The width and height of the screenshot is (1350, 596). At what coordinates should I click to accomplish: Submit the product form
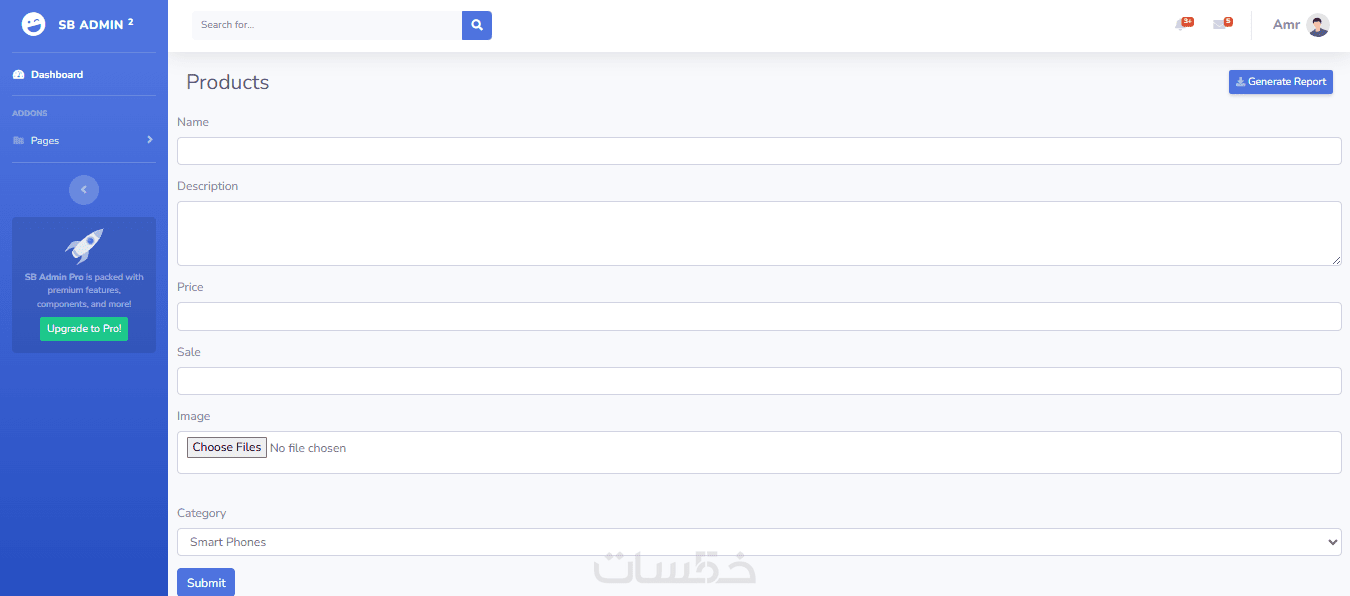coord(206,582)
